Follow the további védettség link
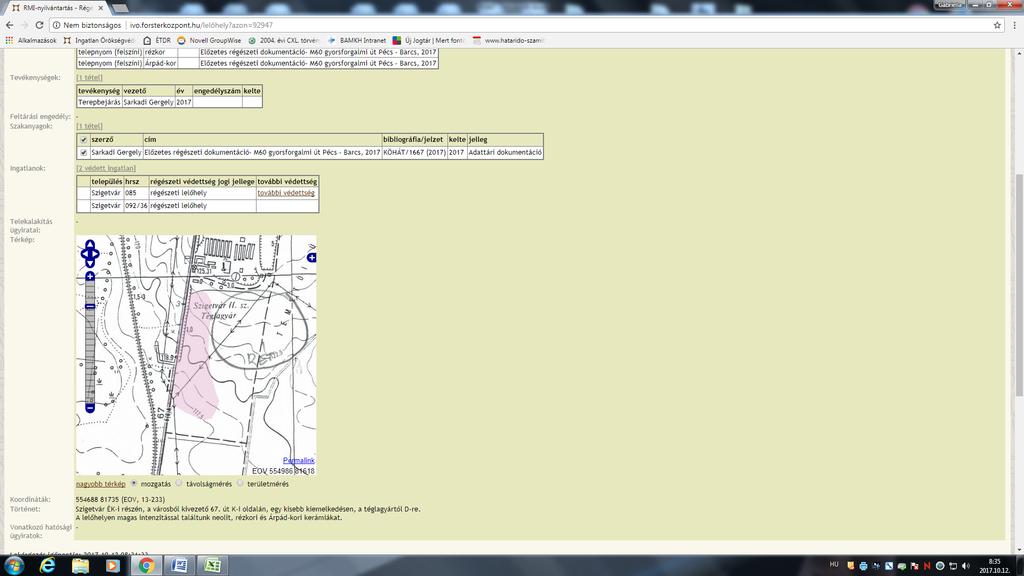1024x576 pixels. coord(286,193)
